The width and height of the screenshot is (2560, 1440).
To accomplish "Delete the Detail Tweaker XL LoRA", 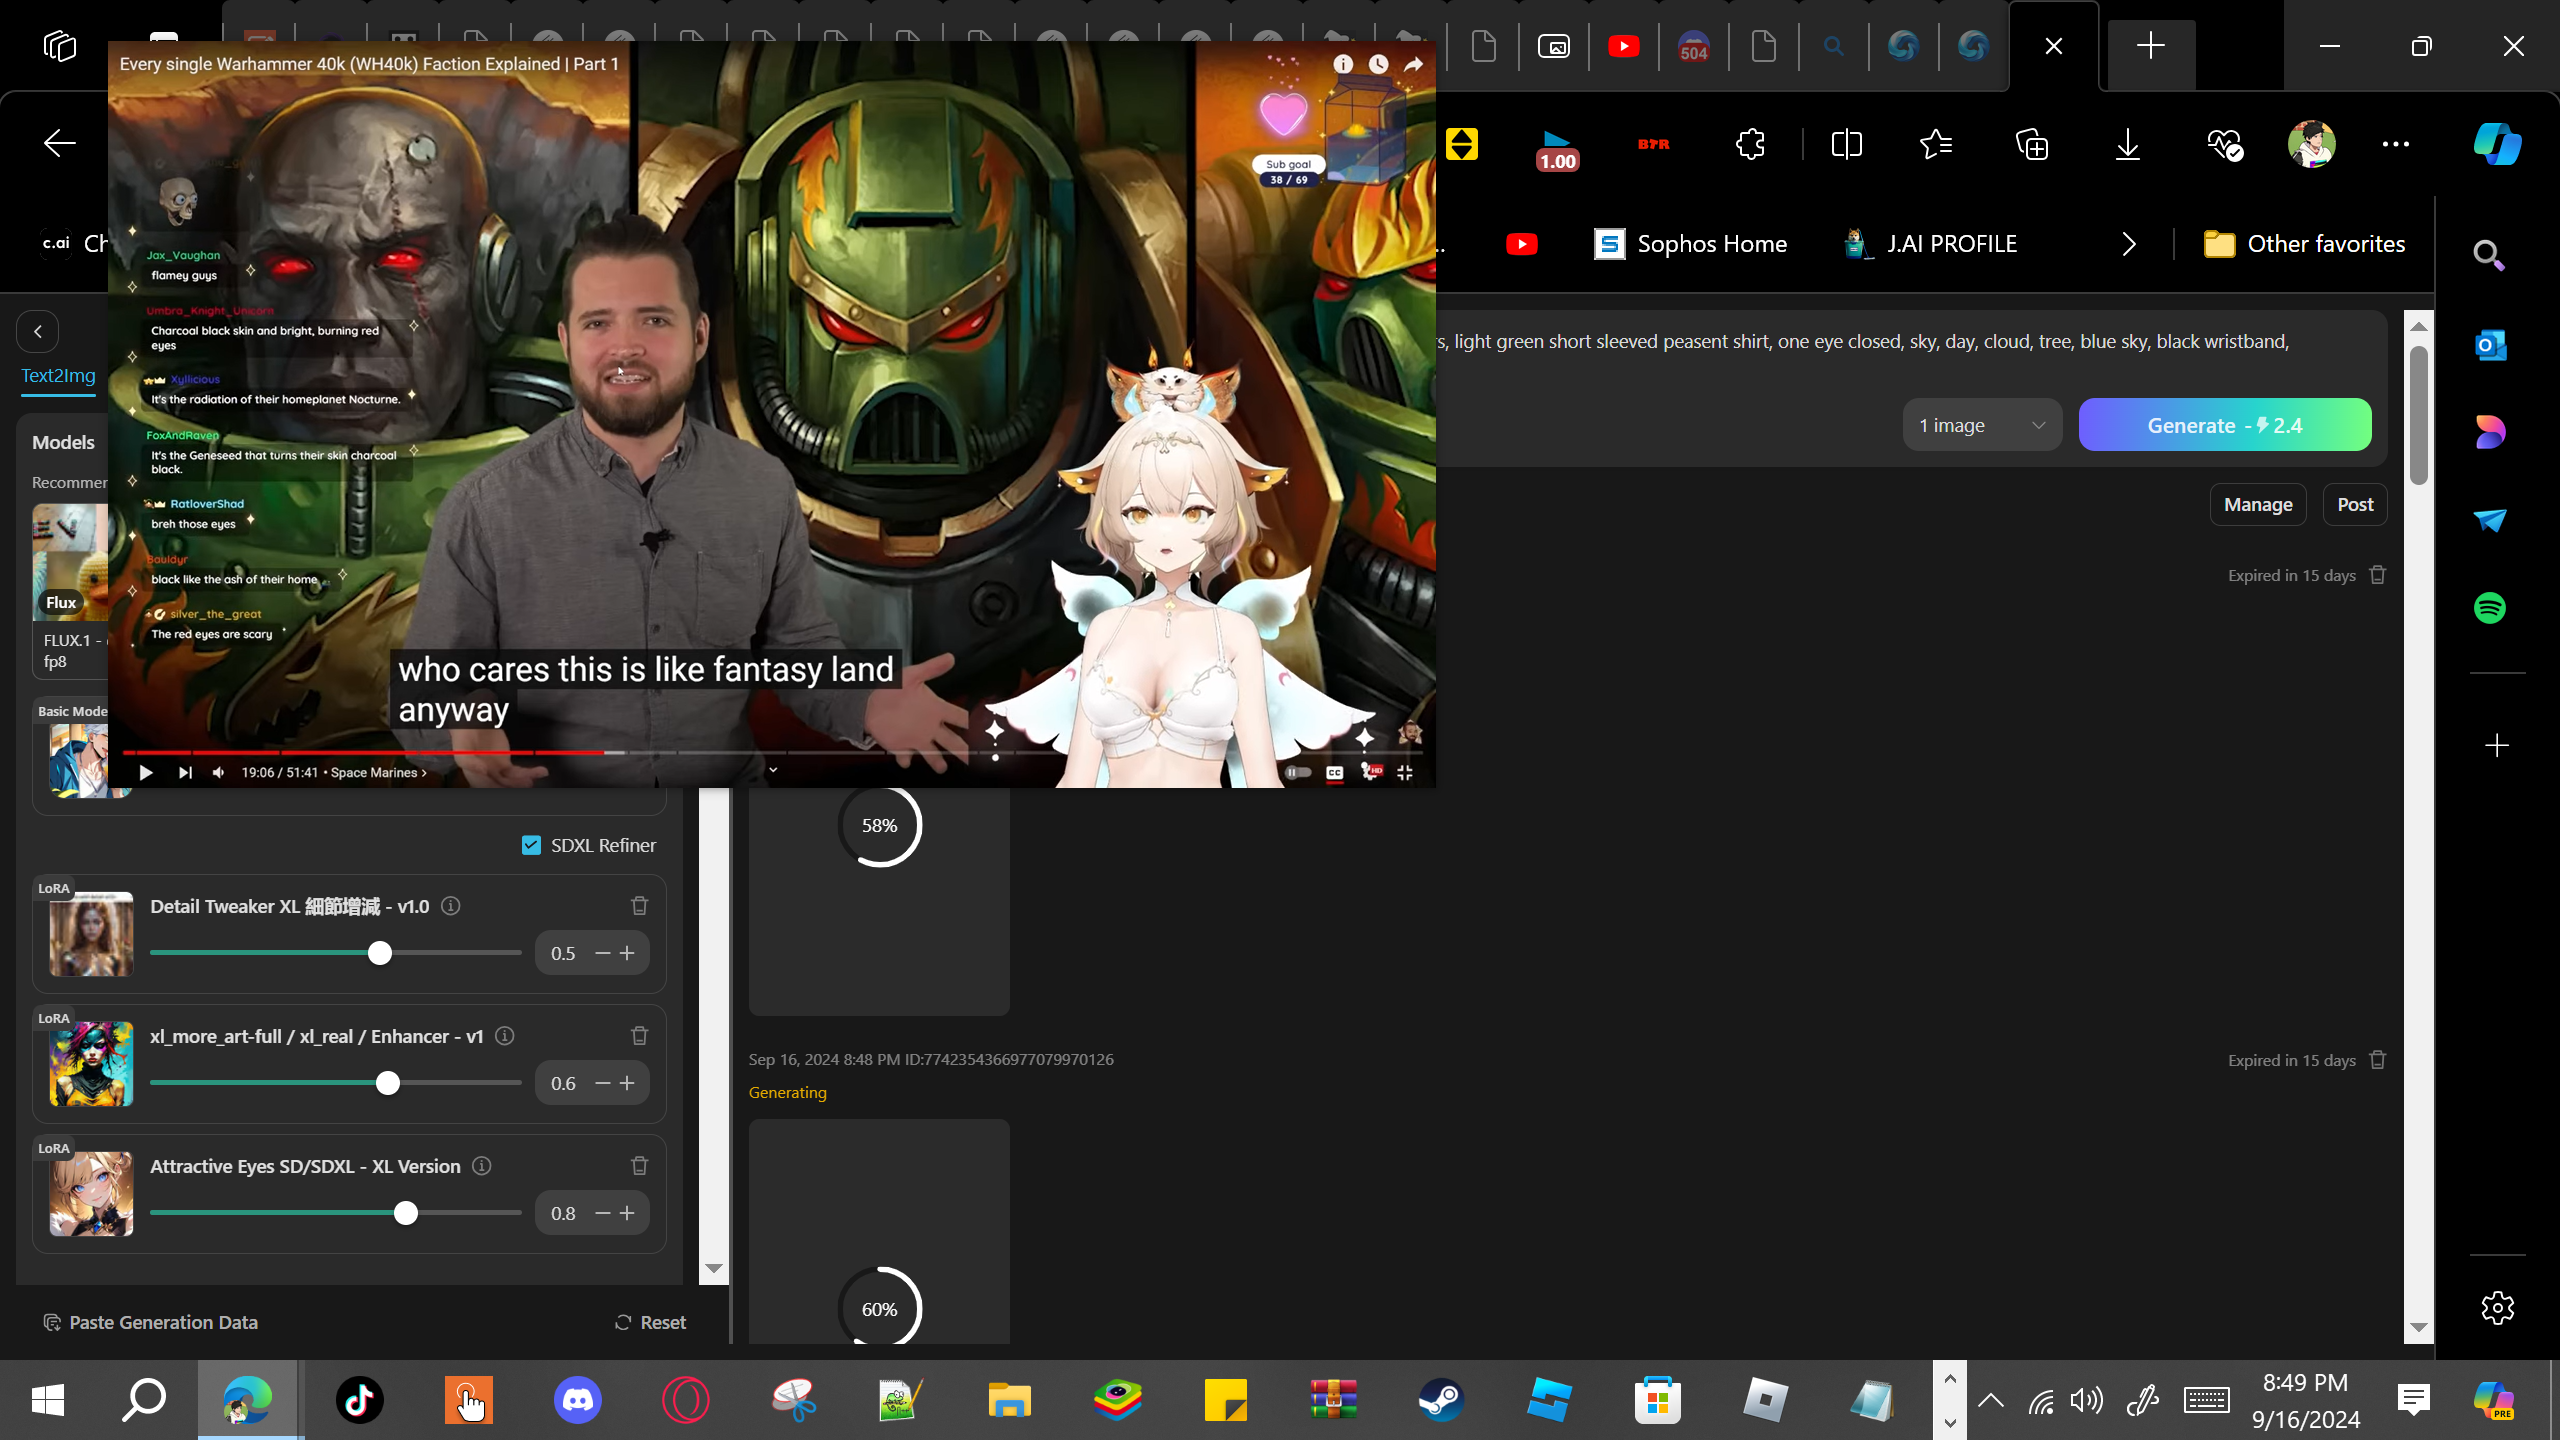I will coord(640,906).
